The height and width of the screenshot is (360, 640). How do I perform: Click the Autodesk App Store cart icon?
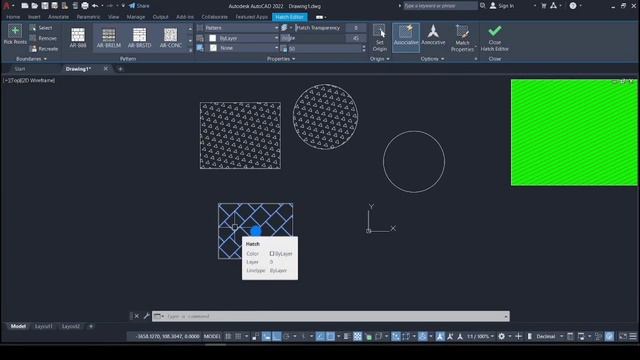tap(544, 6)
